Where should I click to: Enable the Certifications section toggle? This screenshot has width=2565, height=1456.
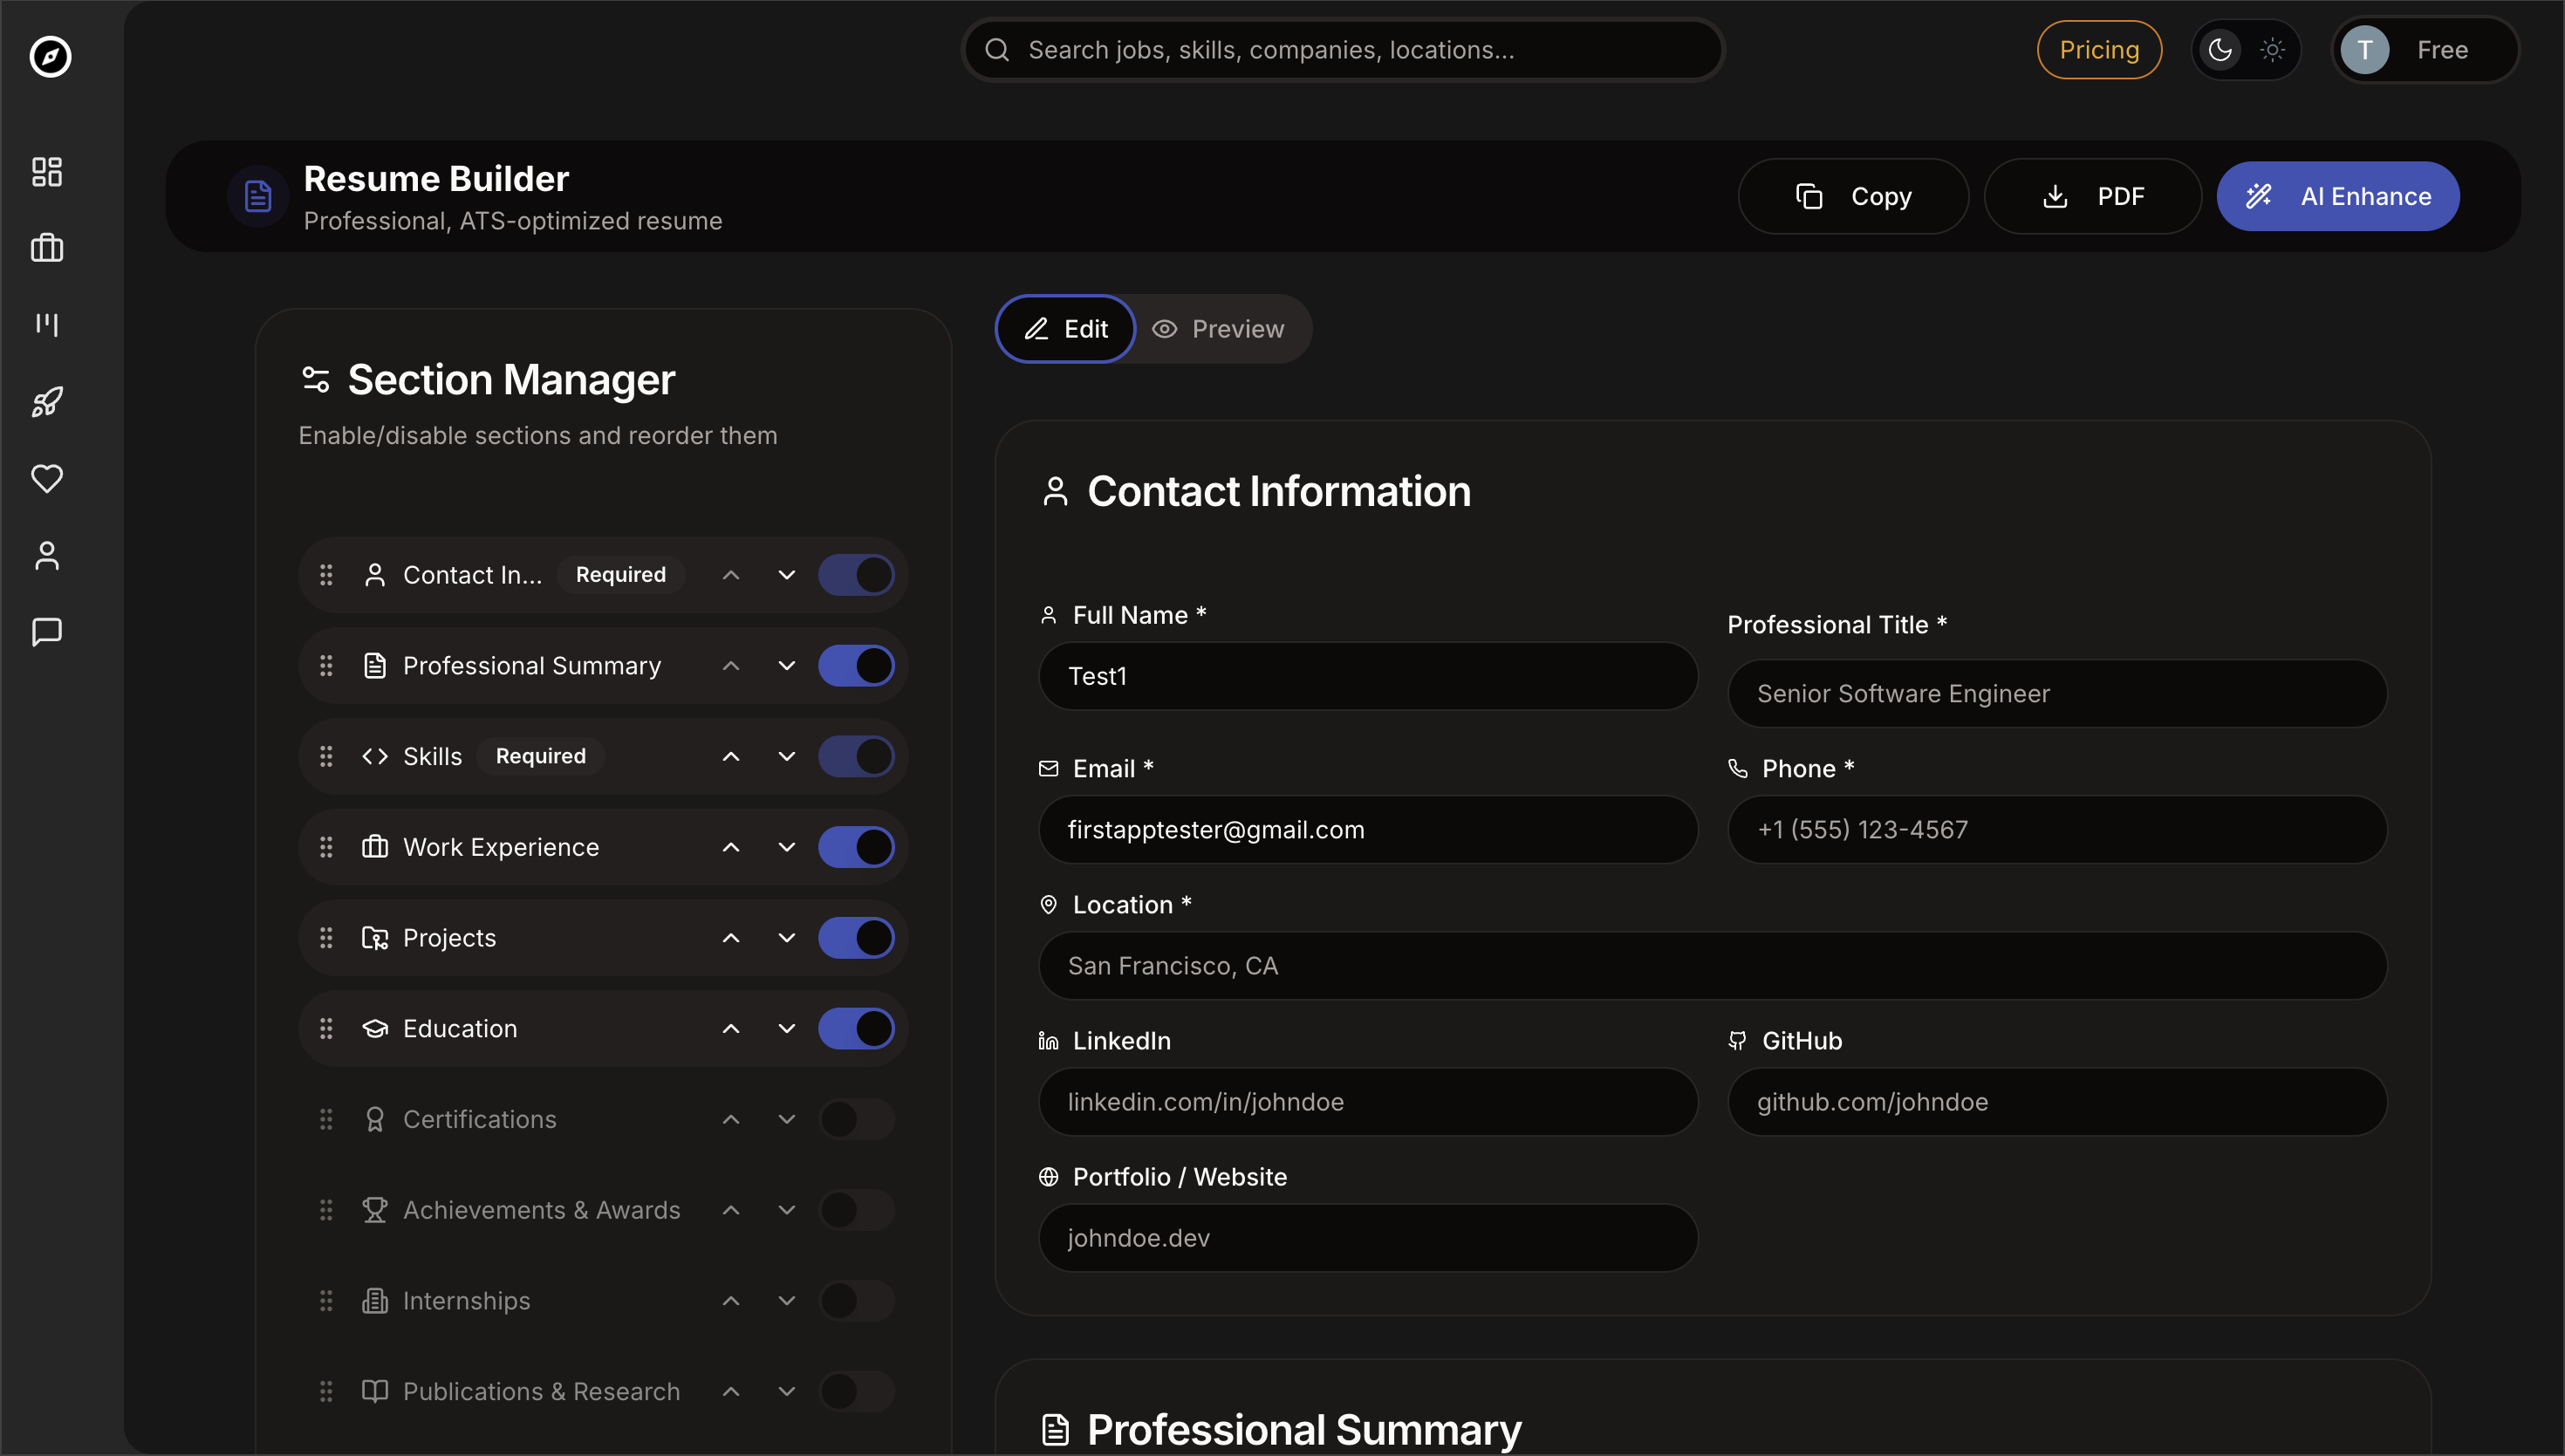tap(856, 1119)
